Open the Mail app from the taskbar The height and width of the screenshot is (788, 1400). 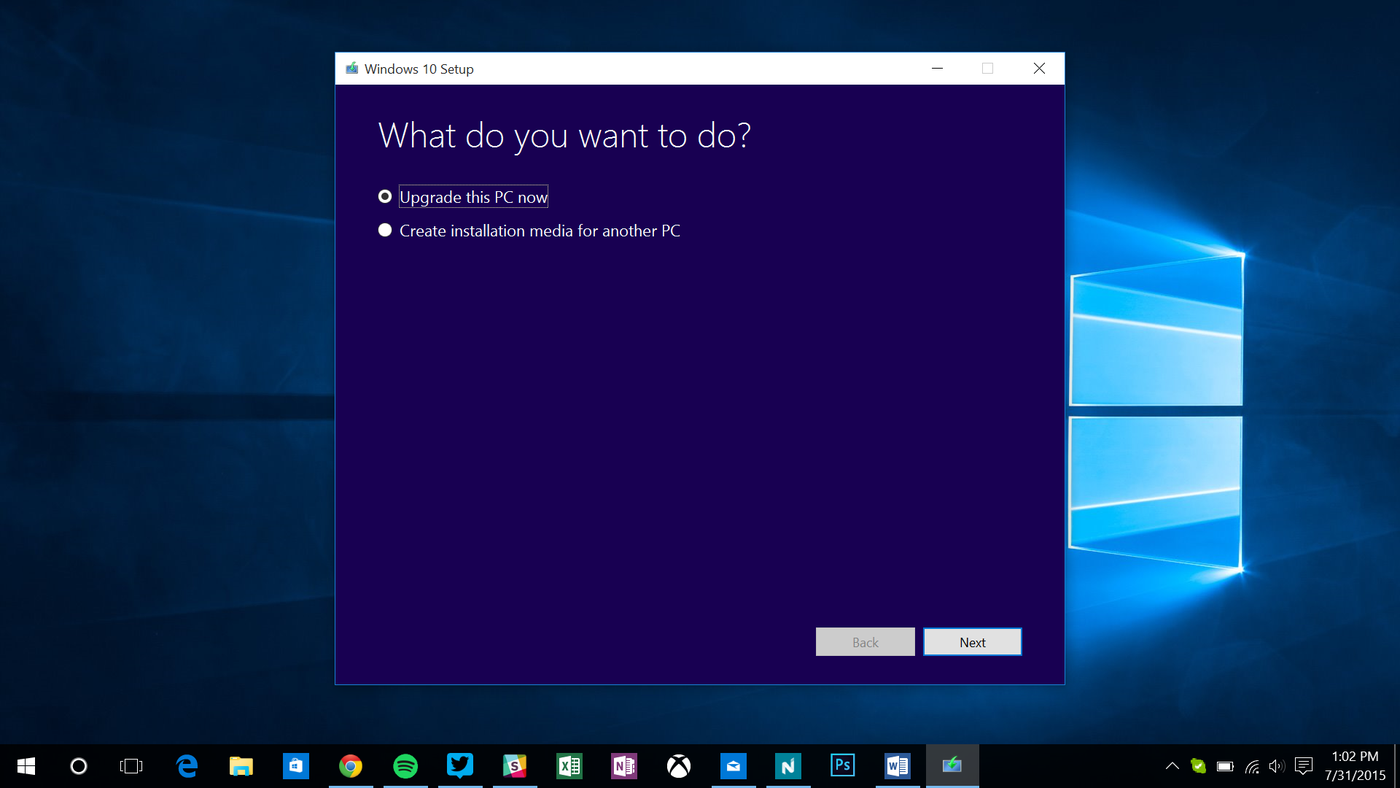coord(733,765)
